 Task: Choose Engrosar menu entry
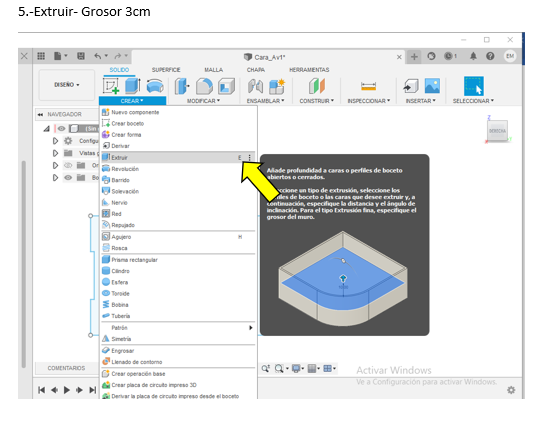pos(178,351)
